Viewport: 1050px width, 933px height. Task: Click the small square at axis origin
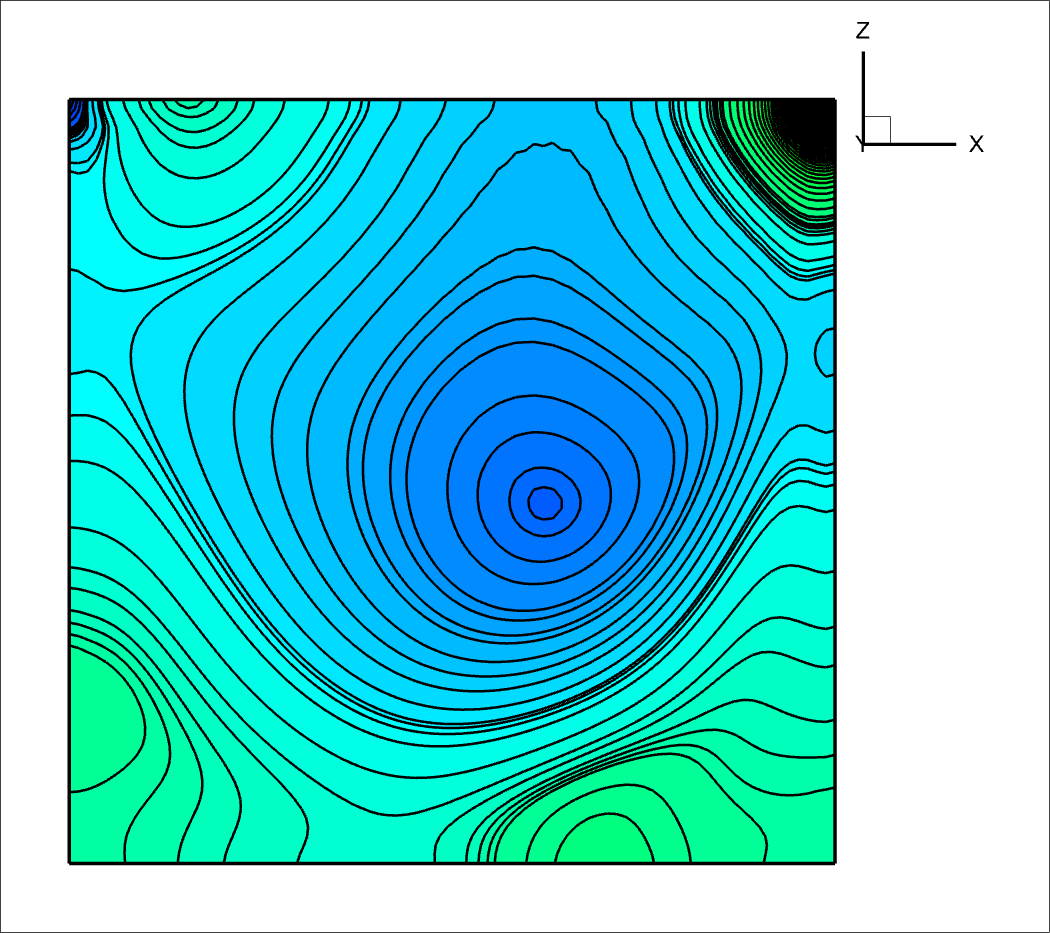pyautogui.click(x=877, y=130)
